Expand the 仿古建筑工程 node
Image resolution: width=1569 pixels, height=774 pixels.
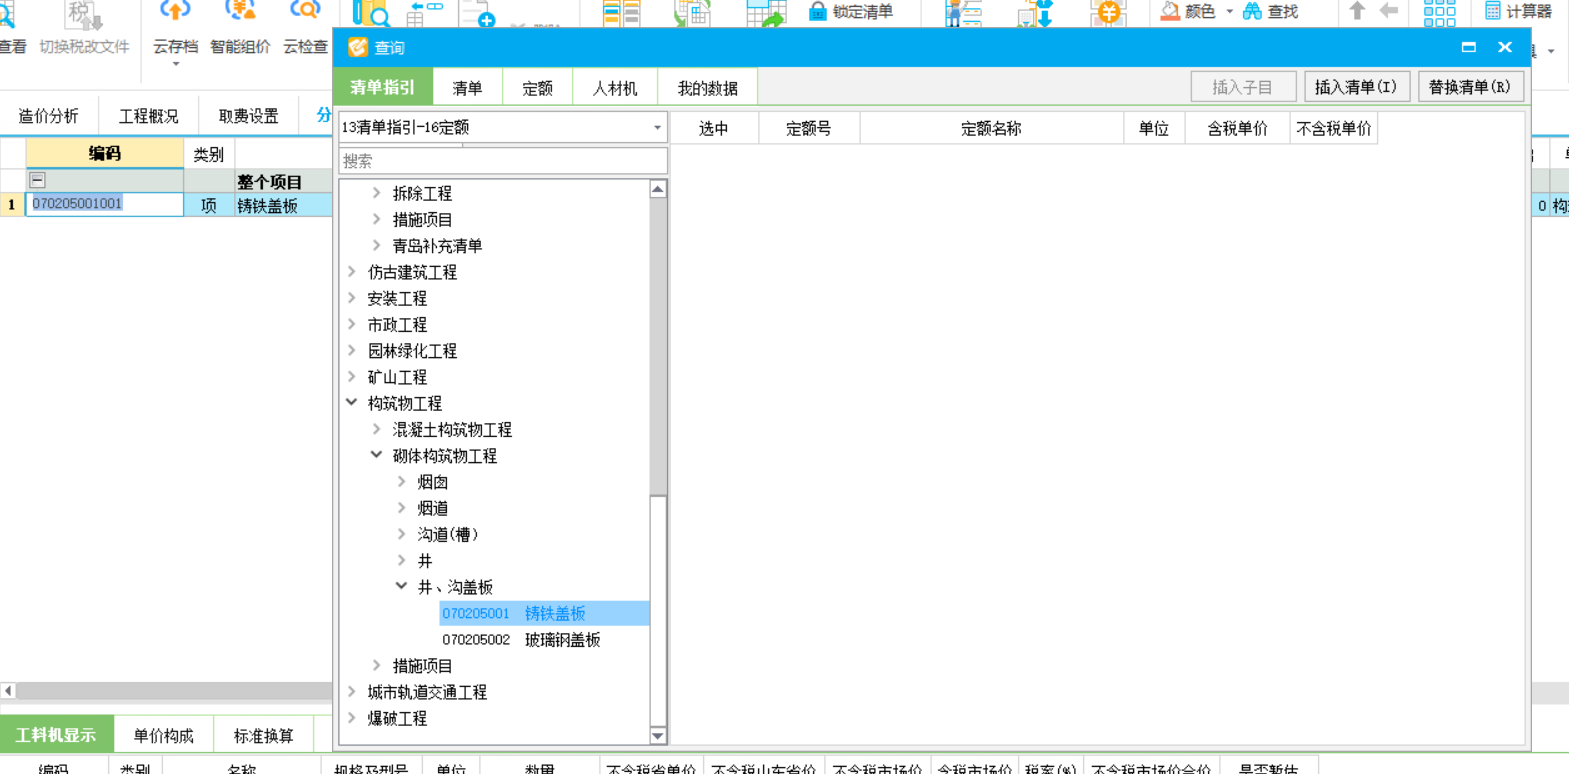point(352,271)
